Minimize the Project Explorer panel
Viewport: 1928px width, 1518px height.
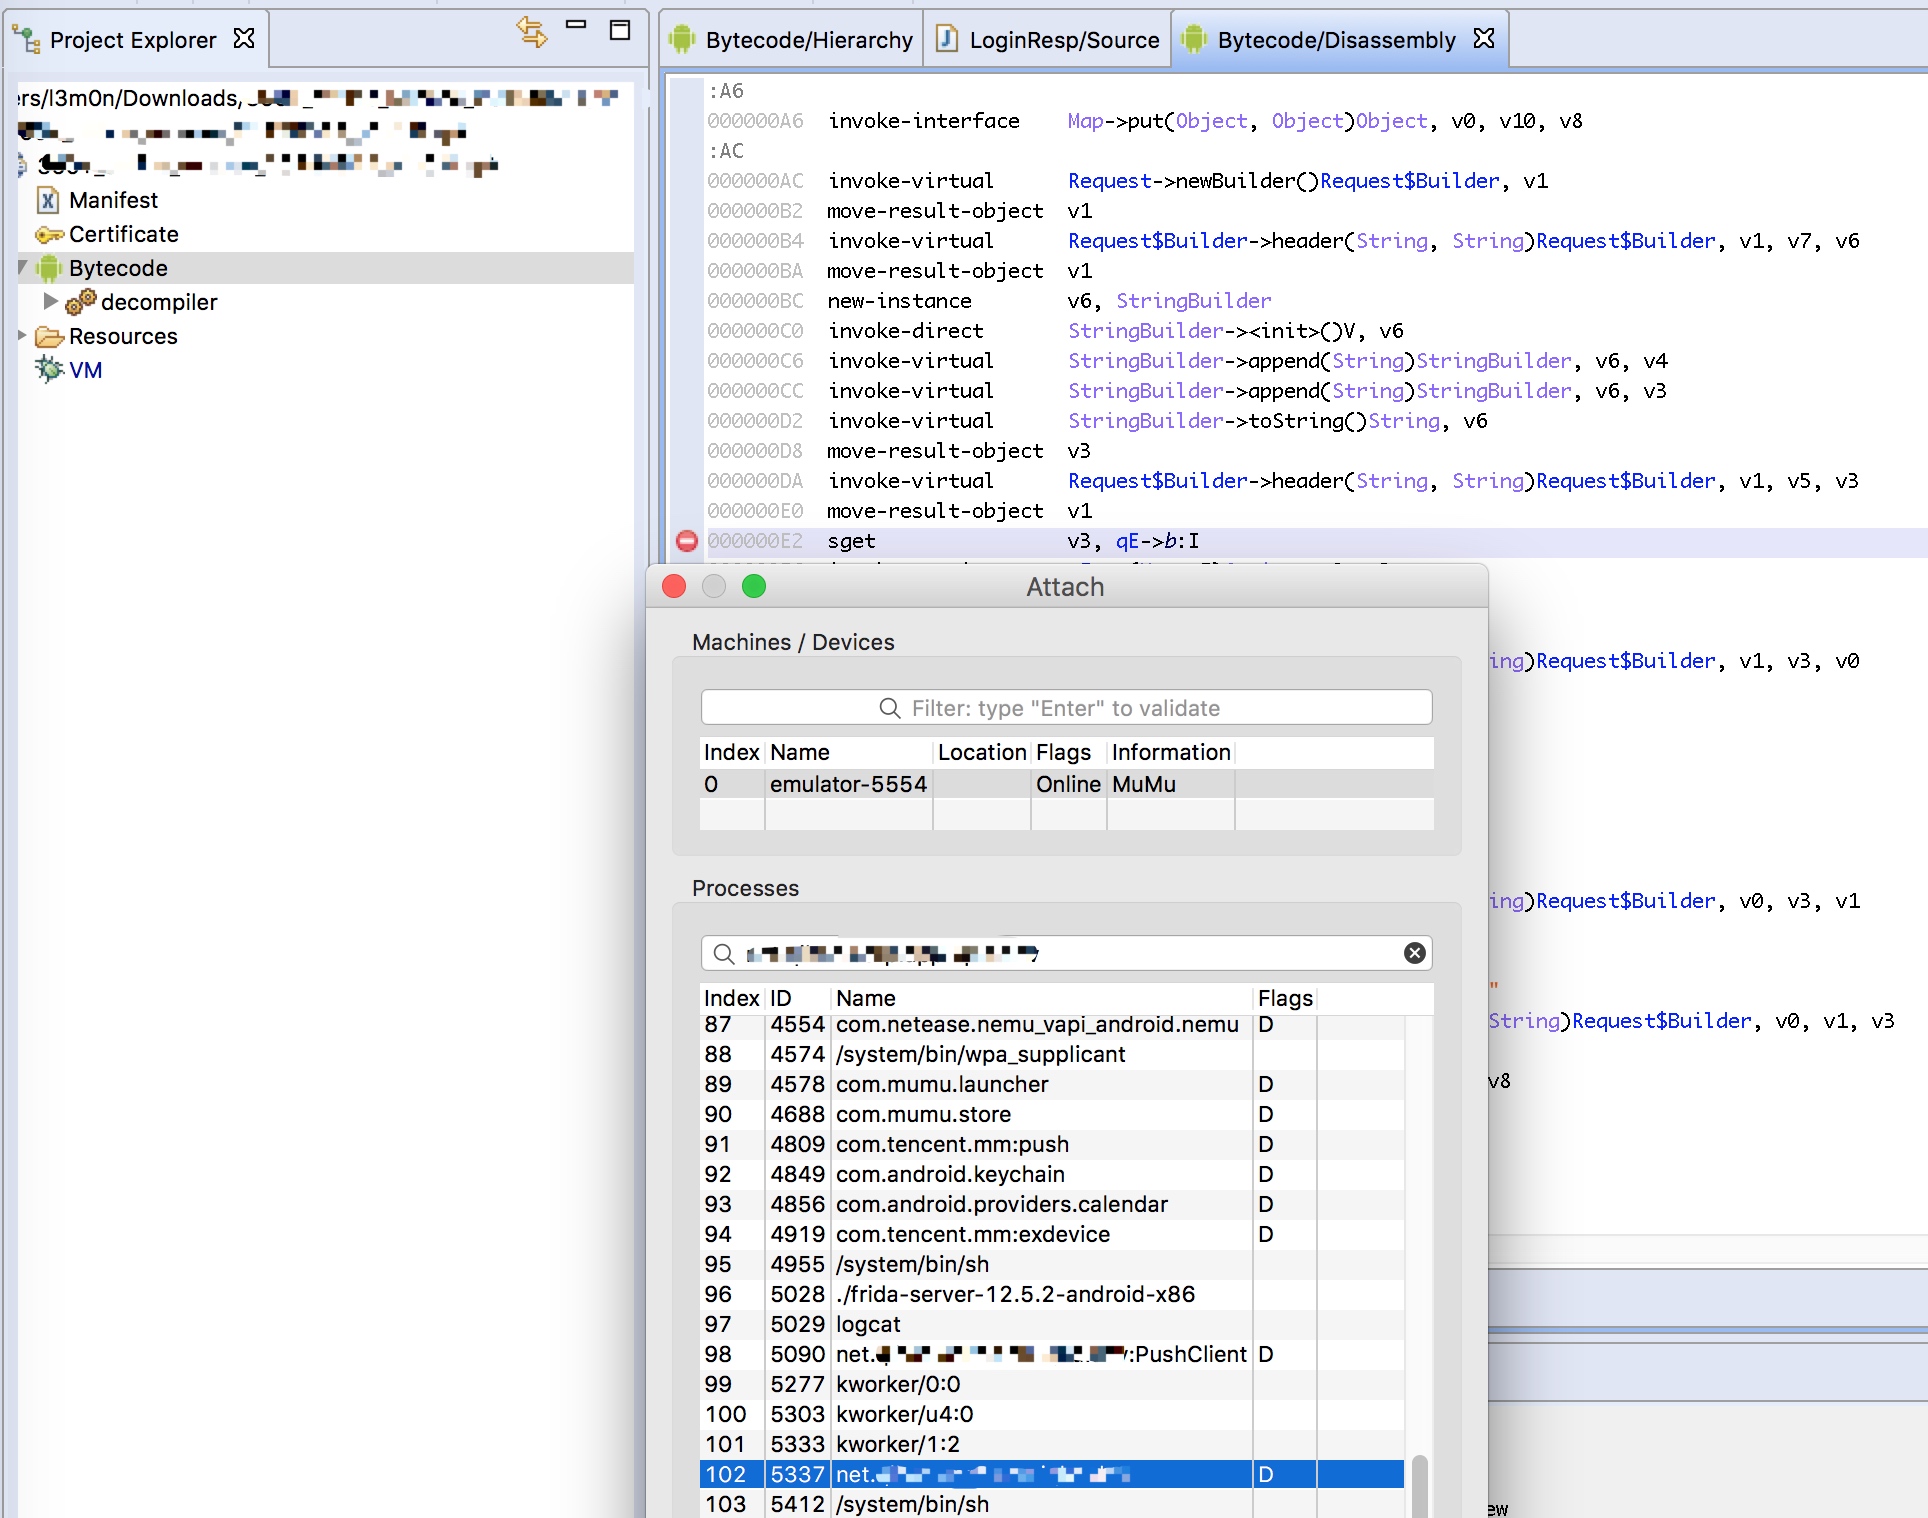coord(576,26)
